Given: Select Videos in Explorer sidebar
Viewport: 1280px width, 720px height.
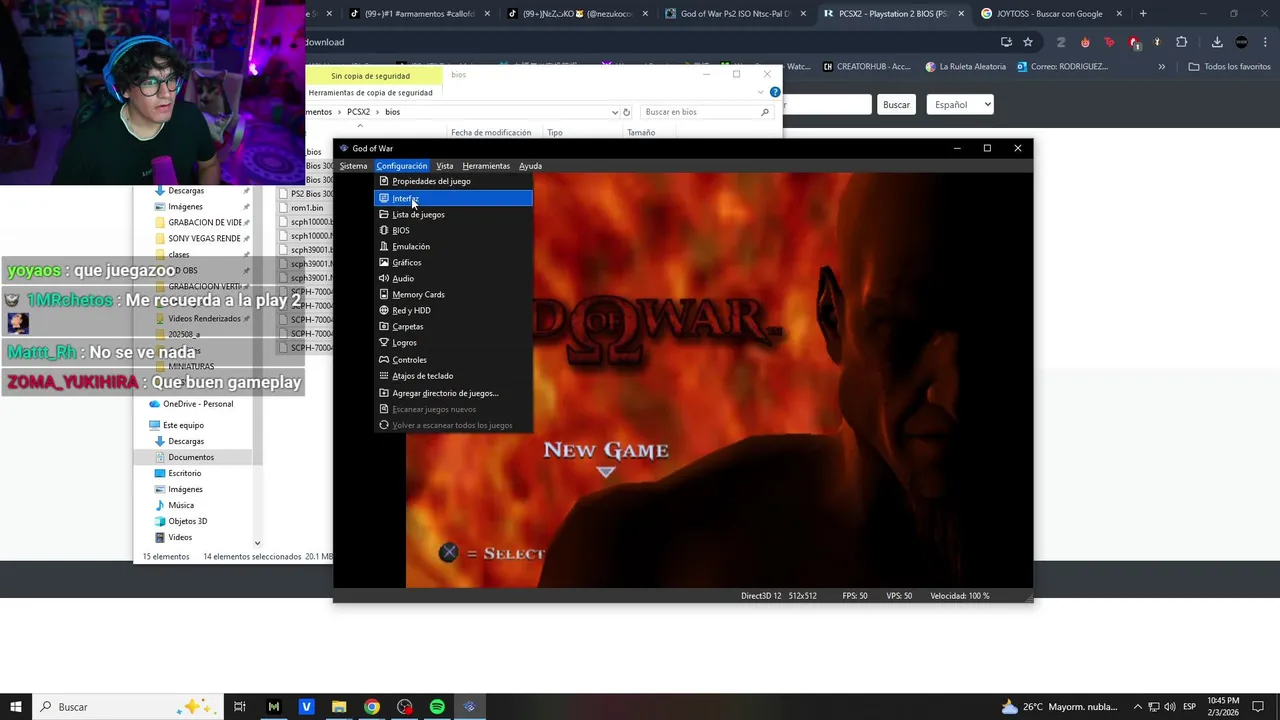Looking at the screenshot, I should [x=180, y=537].
